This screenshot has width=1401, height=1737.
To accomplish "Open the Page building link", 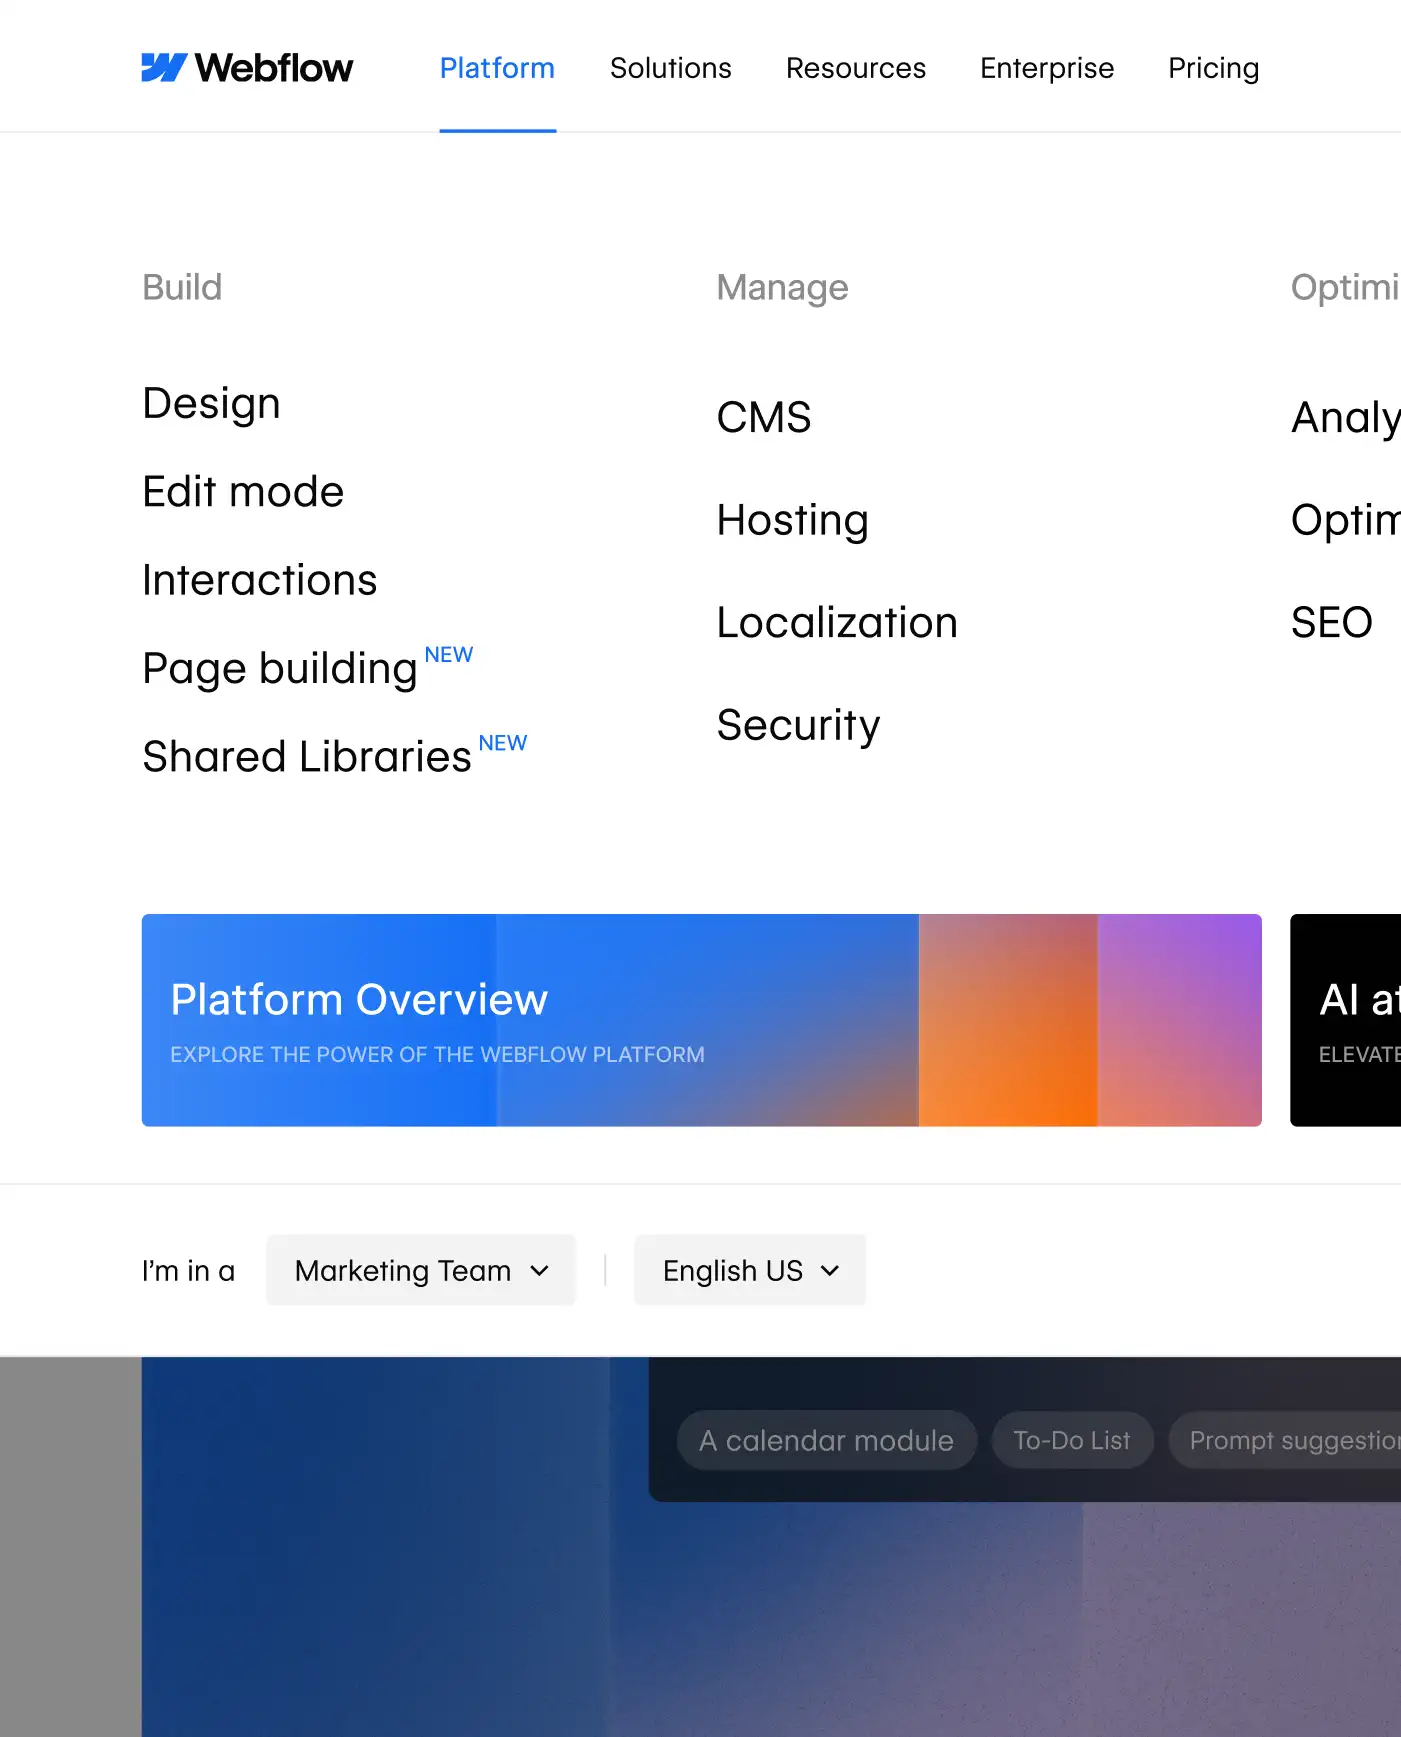I will point(280,668).
